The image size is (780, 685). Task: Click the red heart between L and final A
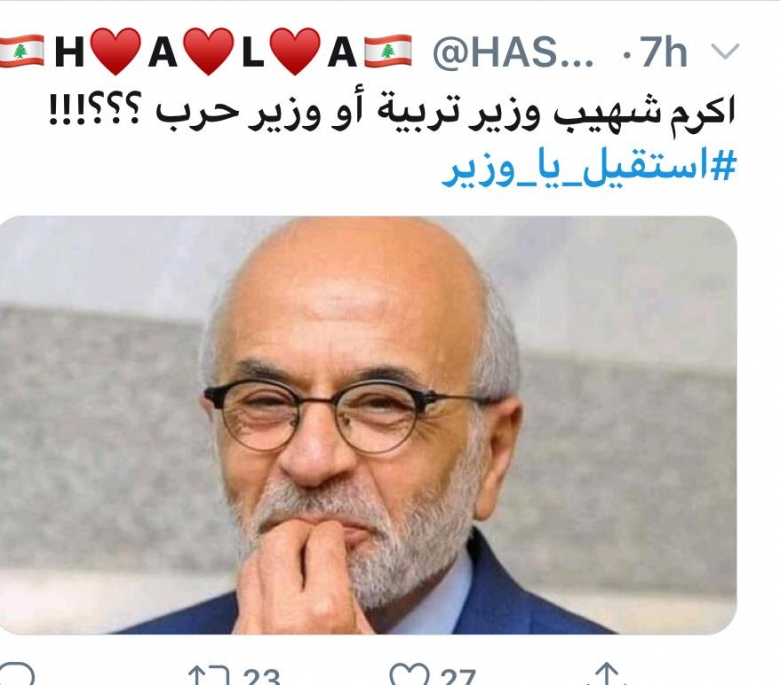(x=295, y=52)
